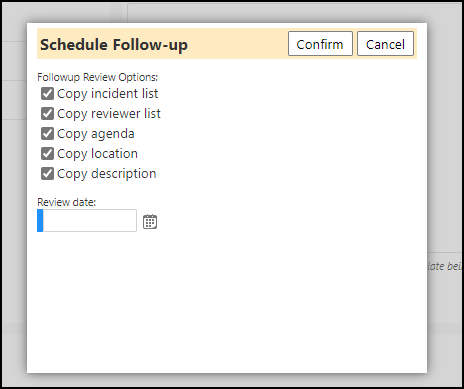
Task: Click the "Copy agenda" text label
Action: (96, 134)
